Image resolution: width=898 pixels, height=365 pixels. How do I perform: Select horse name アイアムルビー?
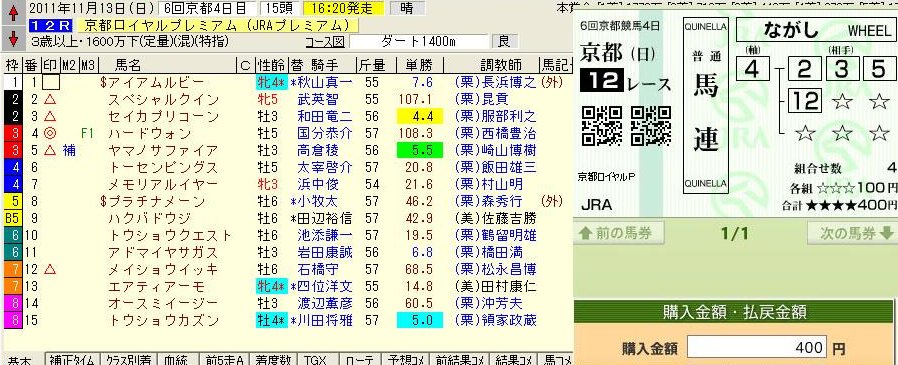156,83
